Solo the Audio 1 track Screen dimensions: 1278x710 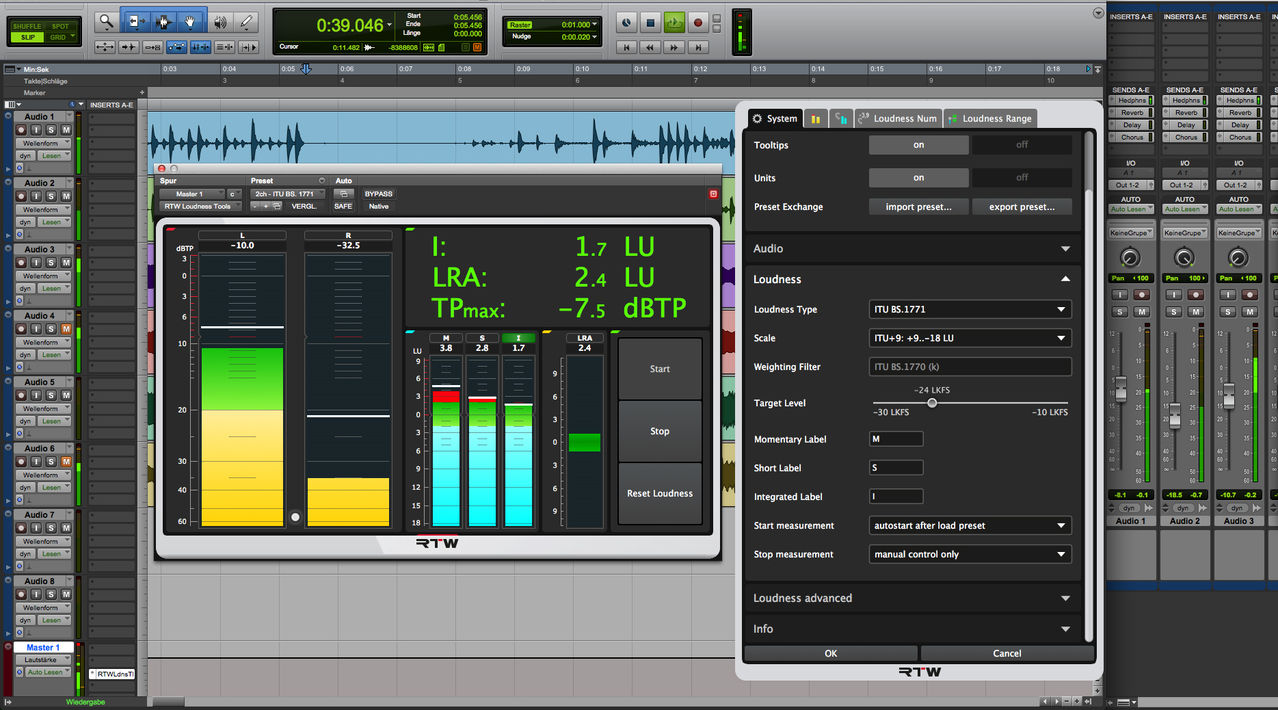50,130
